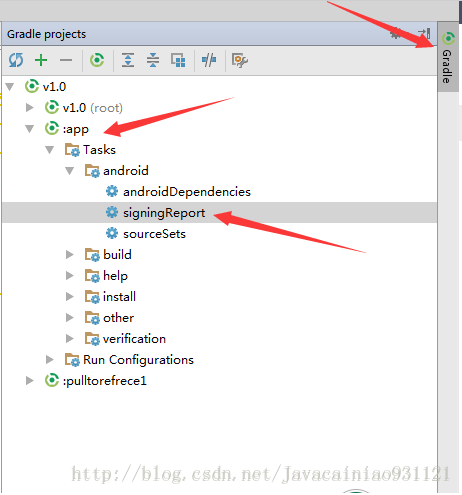
Task: Expand the :pulltorefrece1 module
Action: (x=30, y=381)
